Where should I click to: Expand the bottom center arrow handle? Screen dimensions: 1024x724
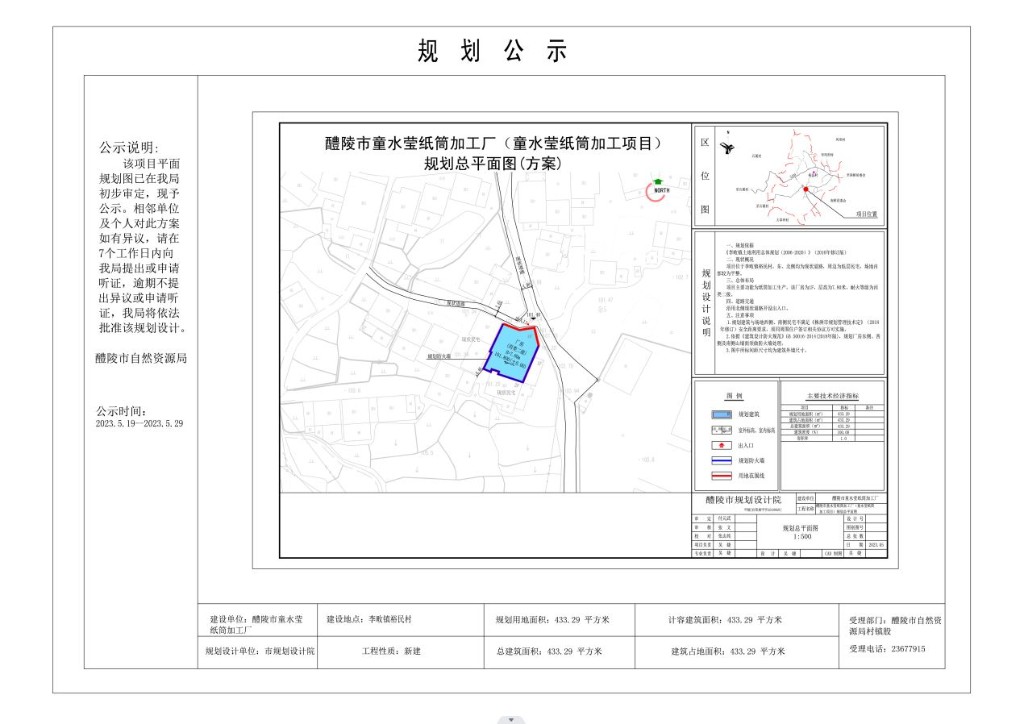pos(512,718)
